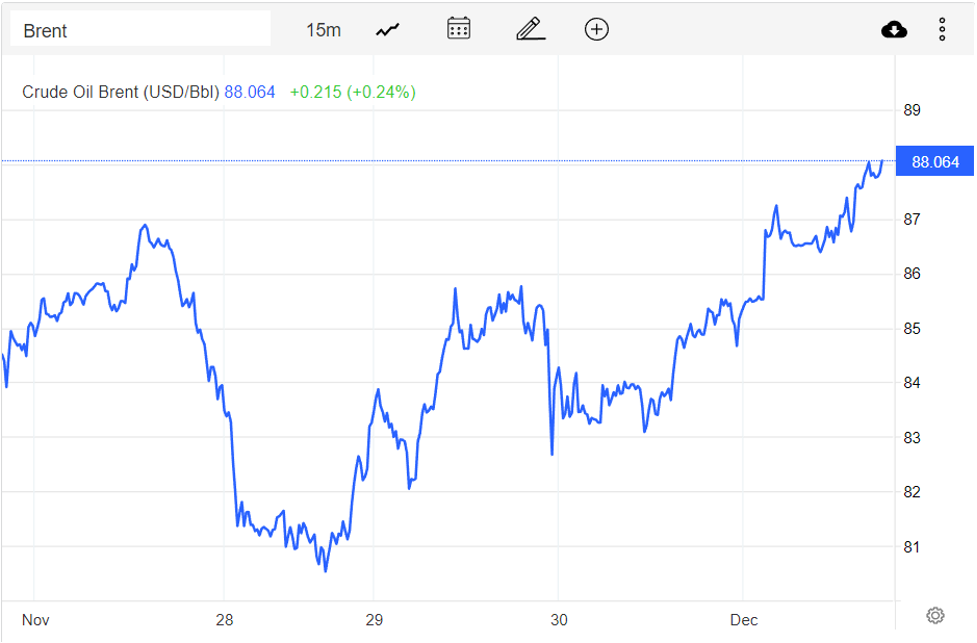Select the 28 date marker on time axis
Viewport: 977px width, 643px height.
point(224,619)
